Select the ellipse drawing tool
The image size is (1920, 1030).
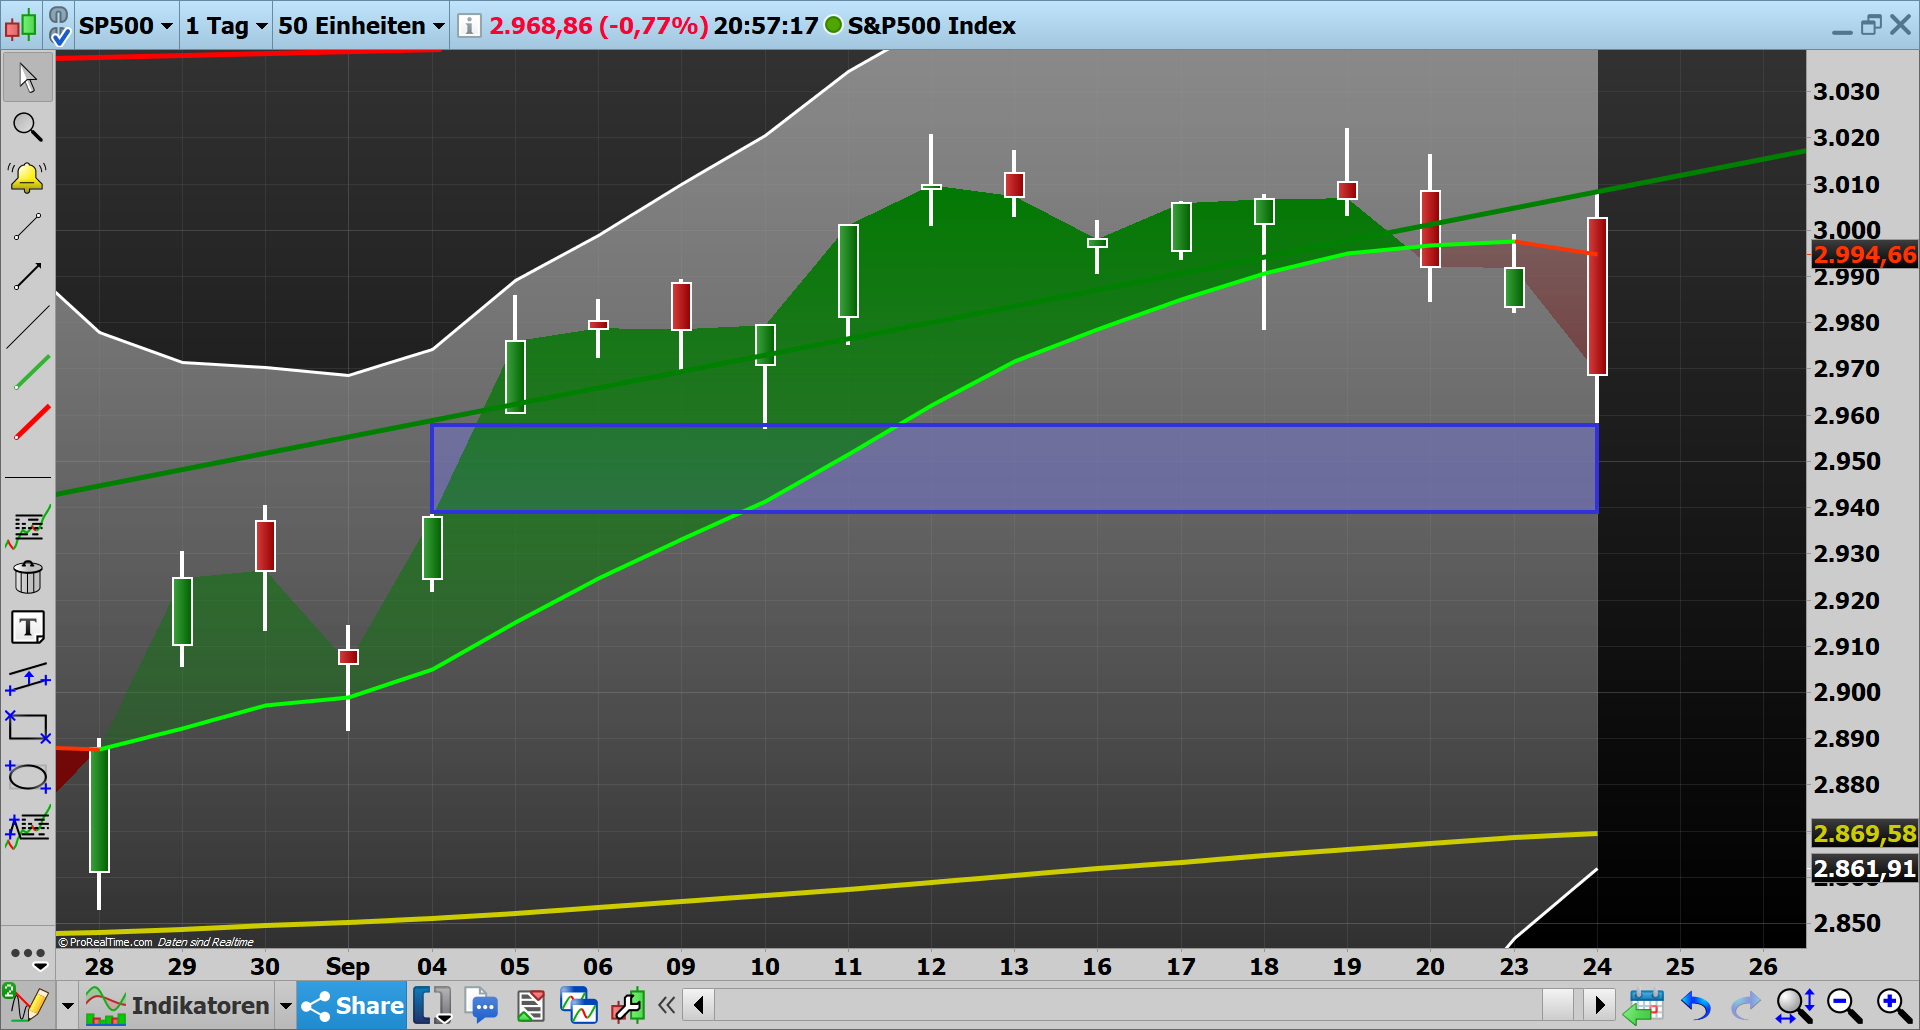(28, 777)
